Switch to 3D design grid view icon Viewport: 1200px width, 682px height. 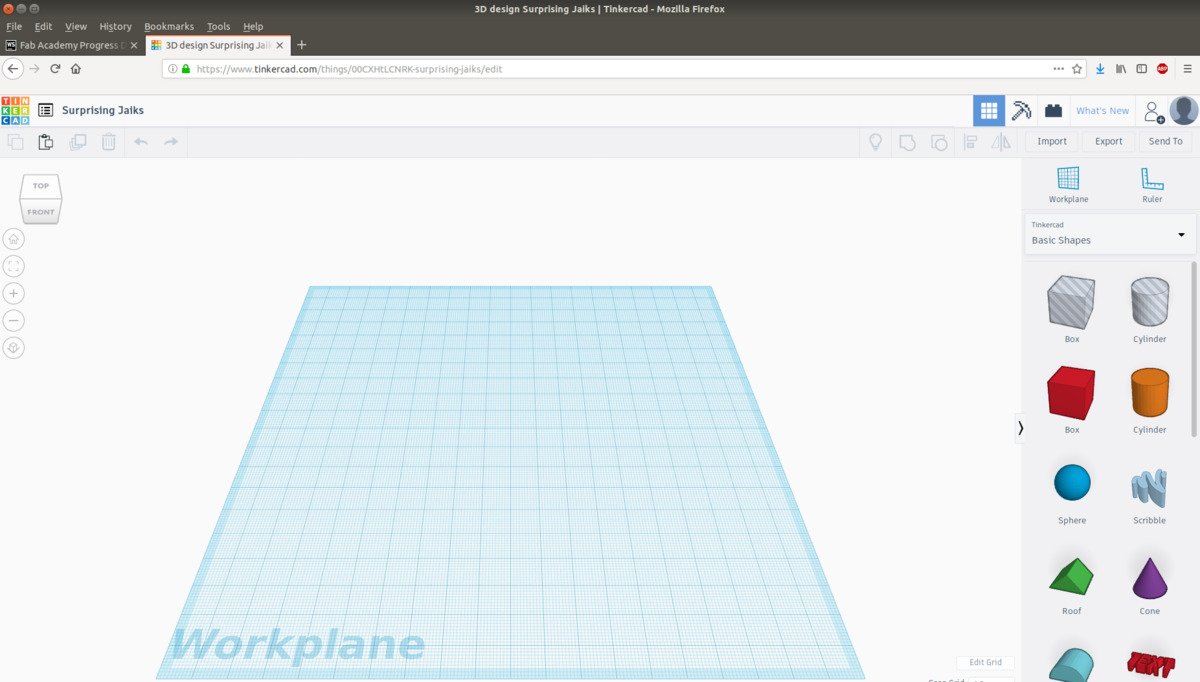[x=989, y=111]
